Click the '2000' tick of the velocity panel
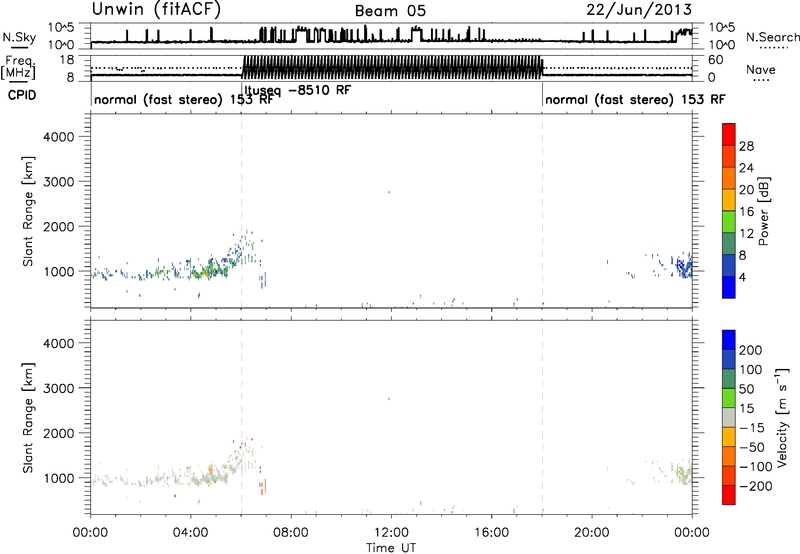Image resolution: width=800 pixels, height=554 pixels. click(59, 433)
